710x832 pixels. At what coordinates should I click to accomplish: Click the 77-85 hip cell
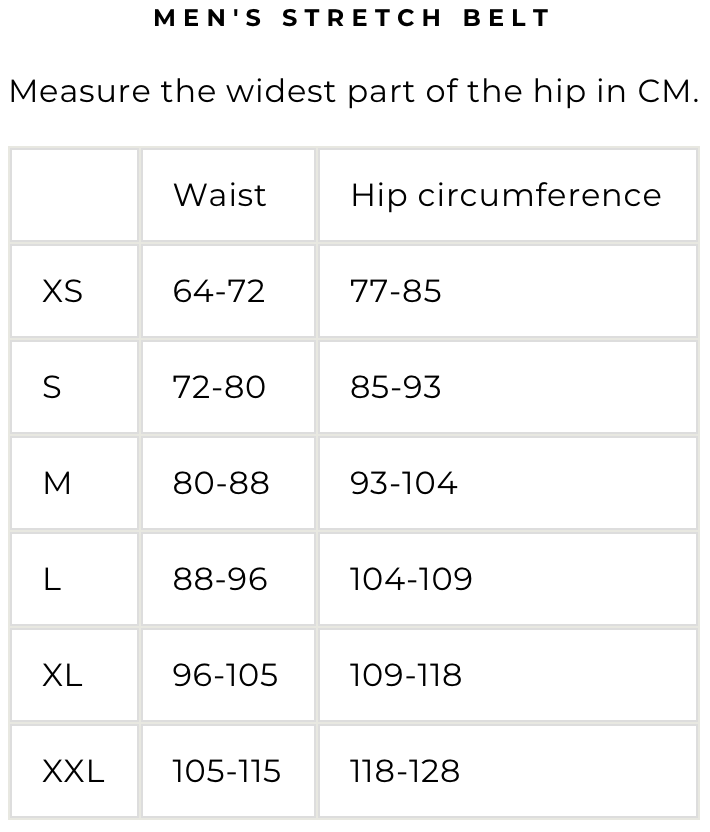pos(395,291)
